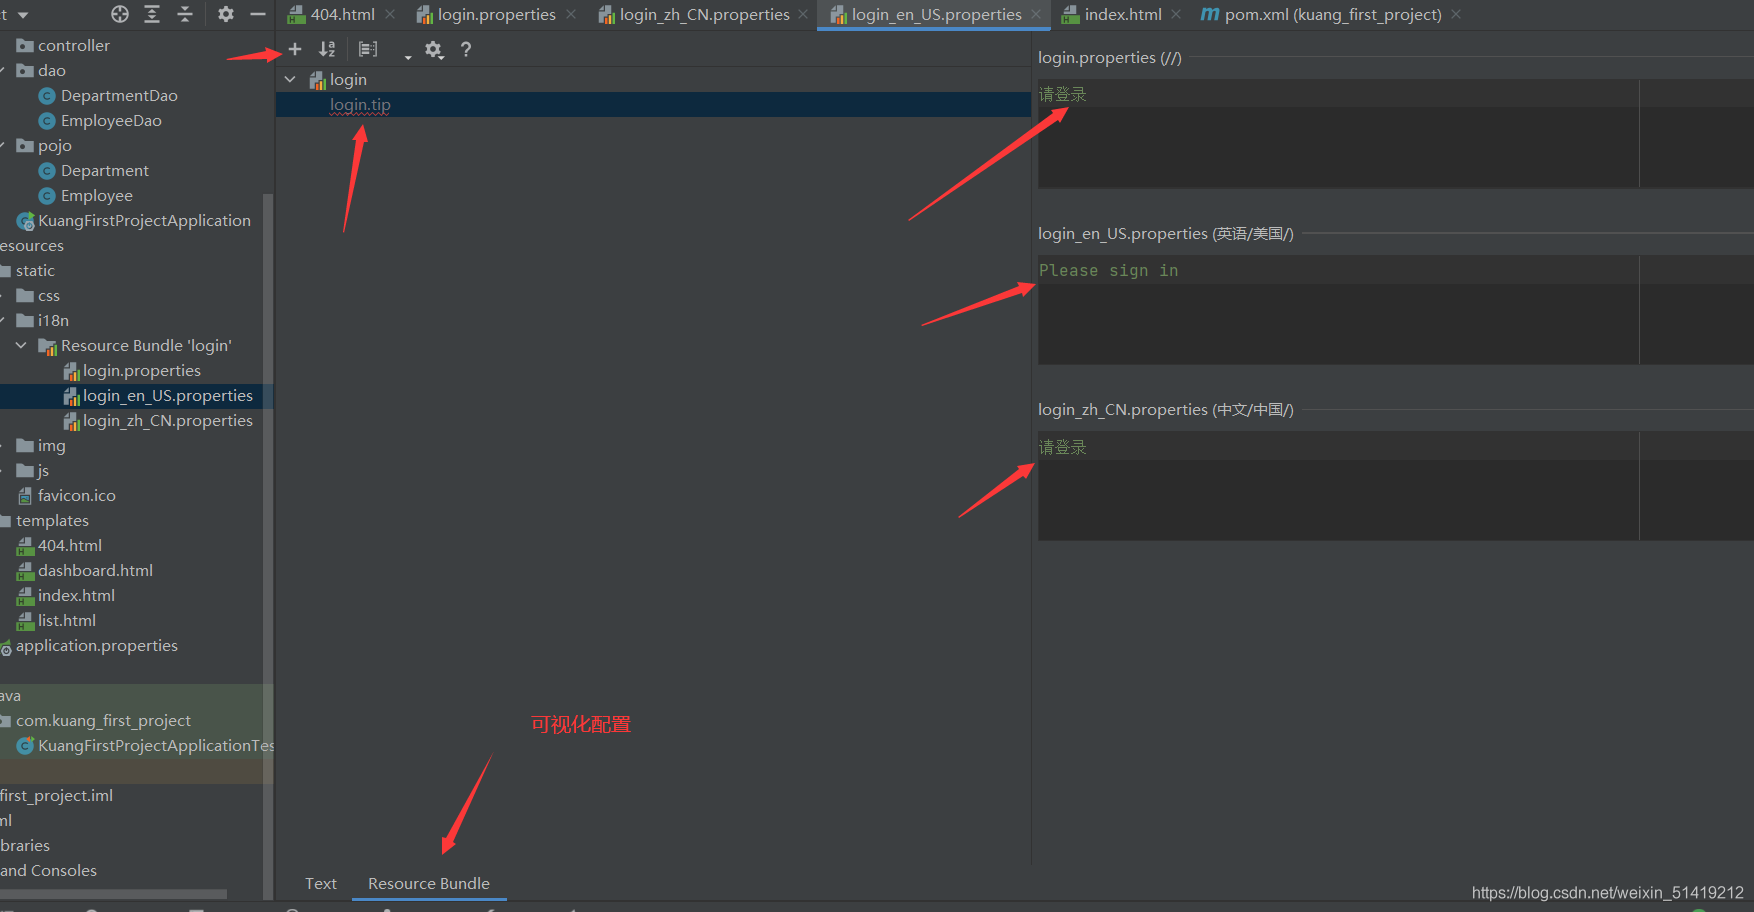Open the resource bundle editor gear menu
Viewport: 1754px width, 912px height.
point(434,49)
